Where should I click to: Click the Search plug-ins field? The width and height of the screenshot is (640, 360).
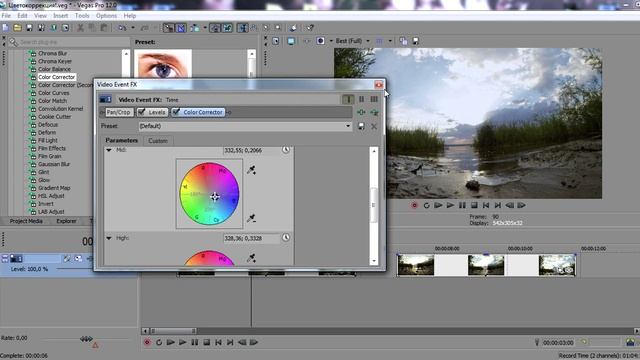pos(69,42)
